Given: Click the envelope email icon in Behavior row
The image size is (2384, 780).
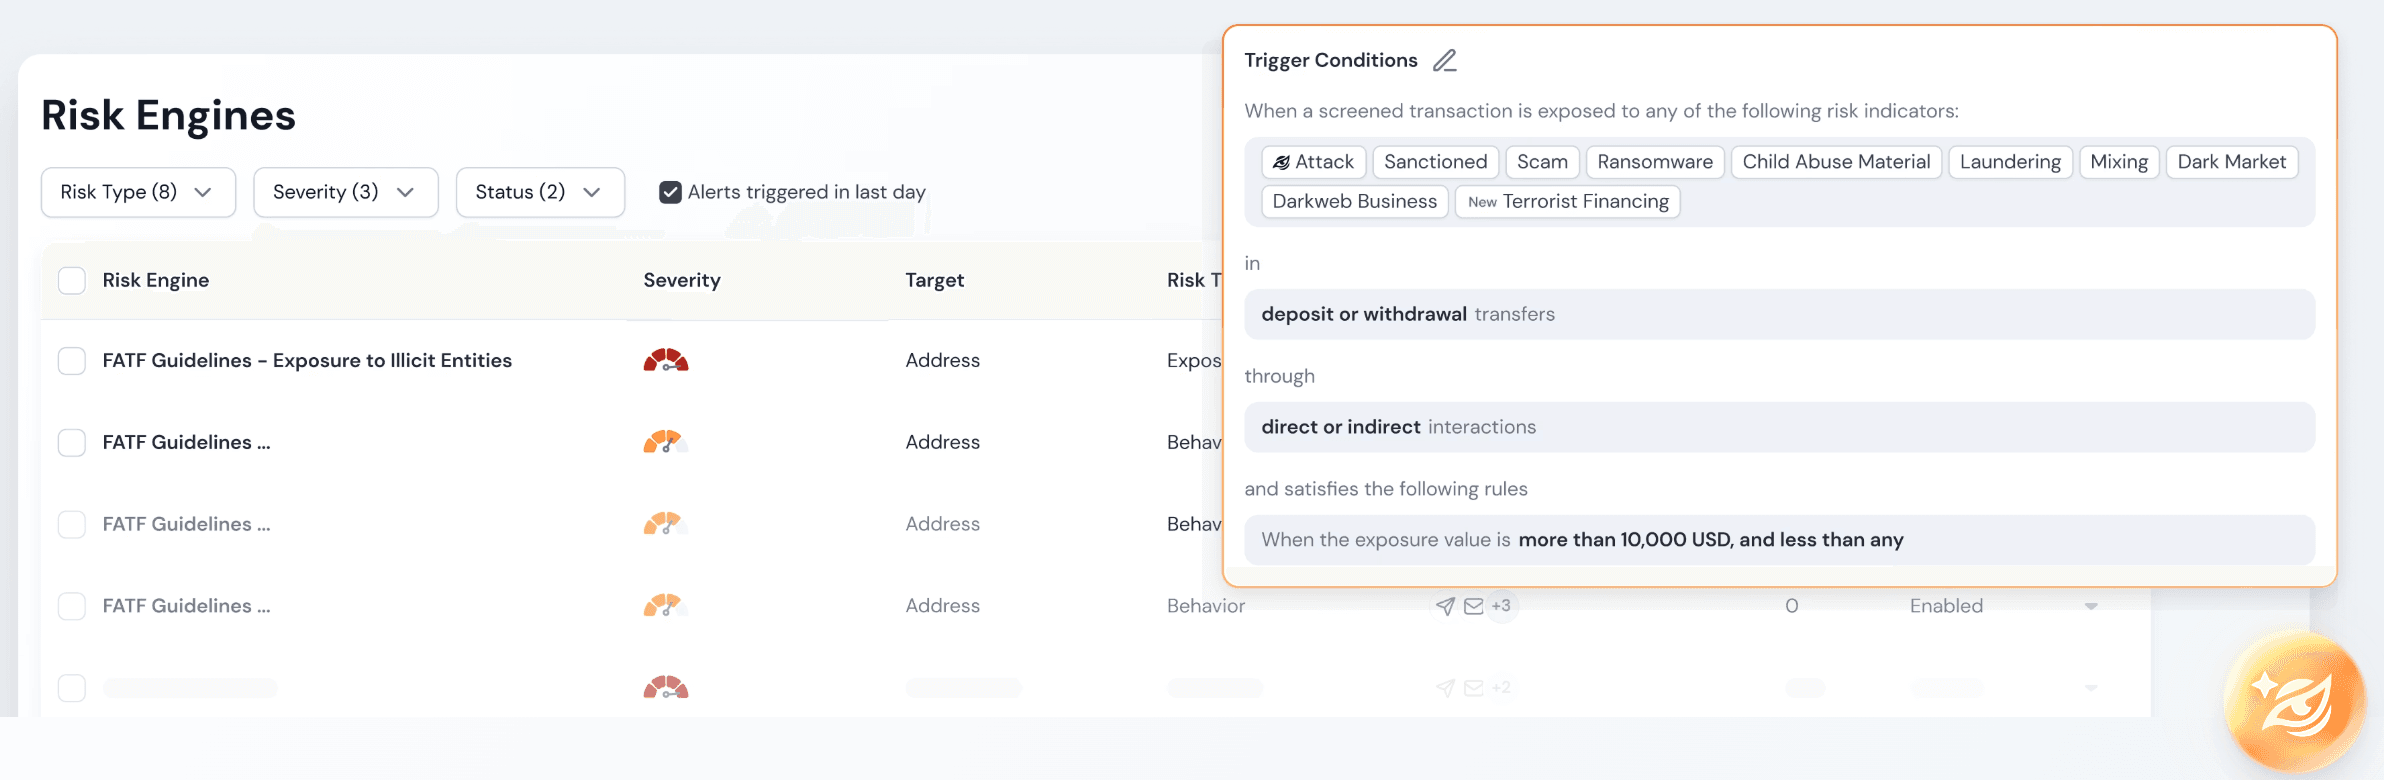Looking at the screenshot, I should click(x=1474, y=606).
